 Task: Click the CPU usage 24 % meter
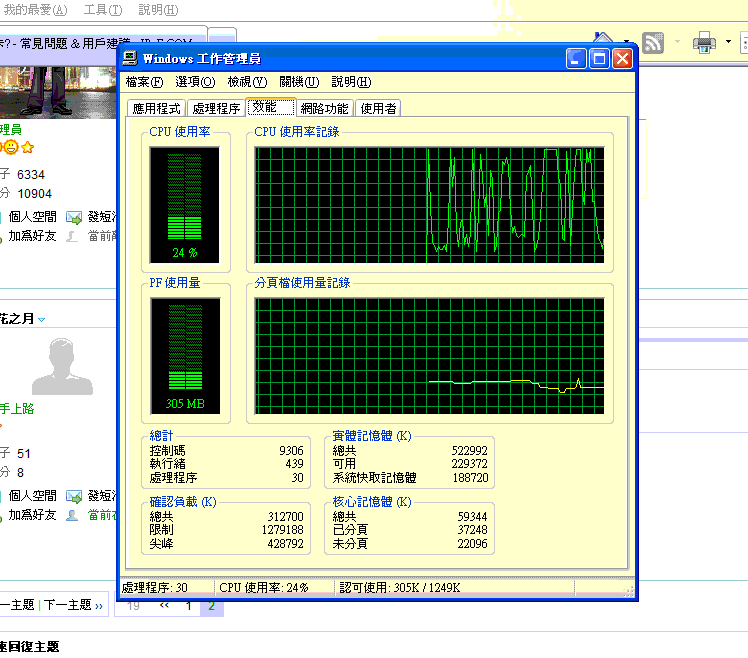click(185, 205)
